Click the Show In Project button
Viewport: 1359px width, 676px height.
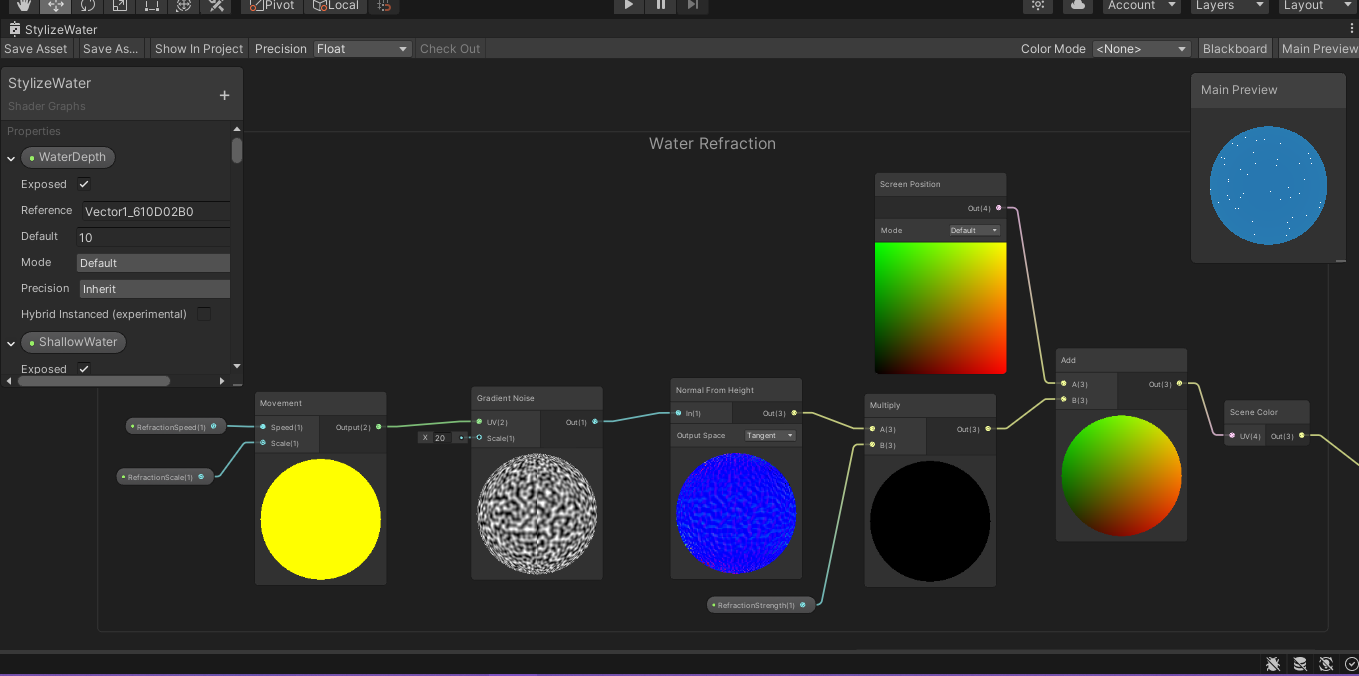pos(197,48)
